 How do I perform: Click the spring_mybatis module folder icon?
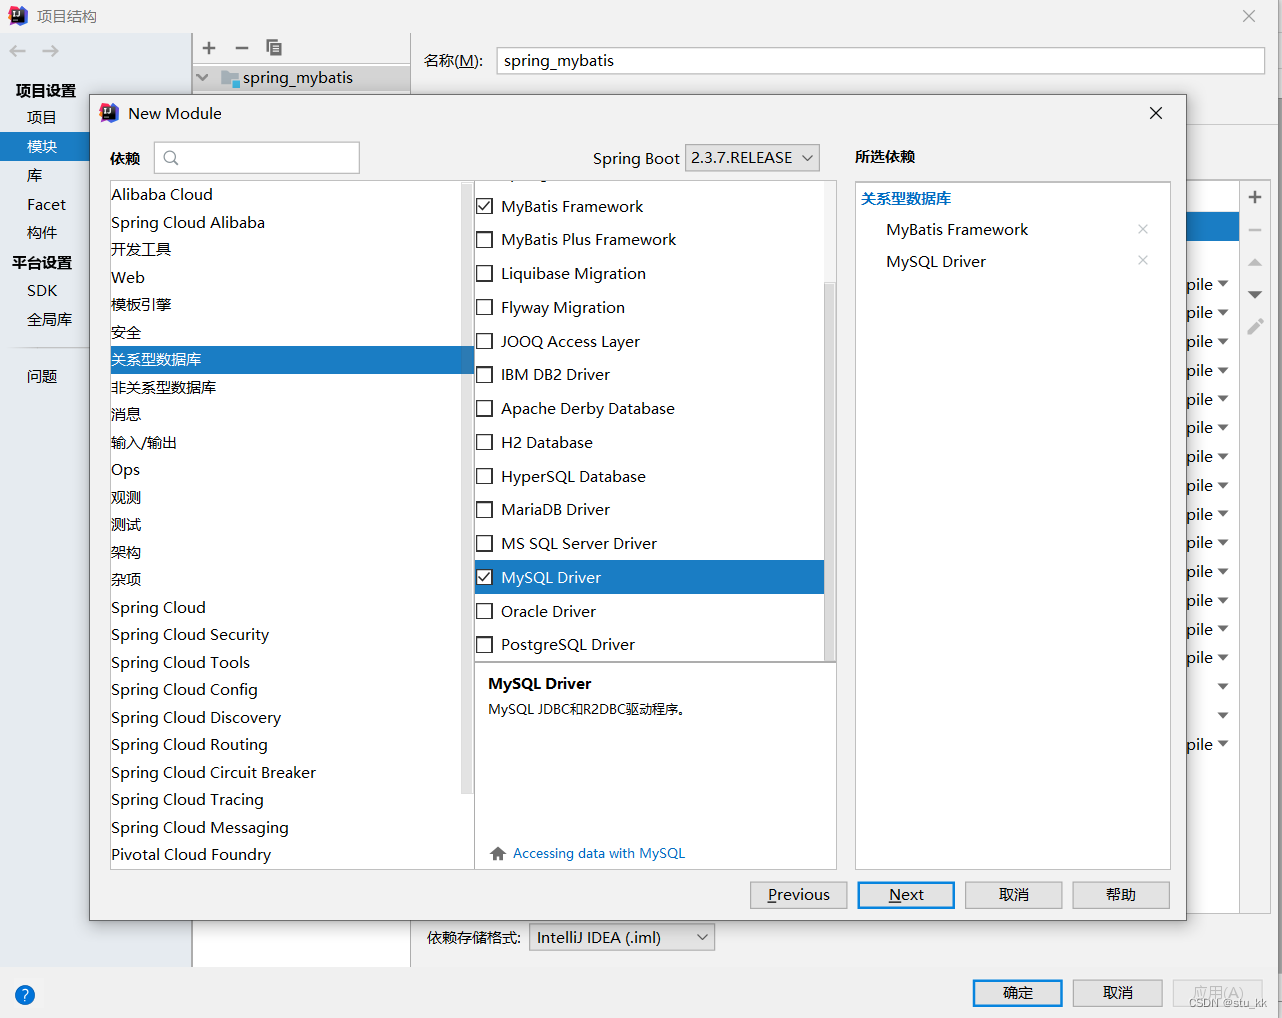(230, 78)
